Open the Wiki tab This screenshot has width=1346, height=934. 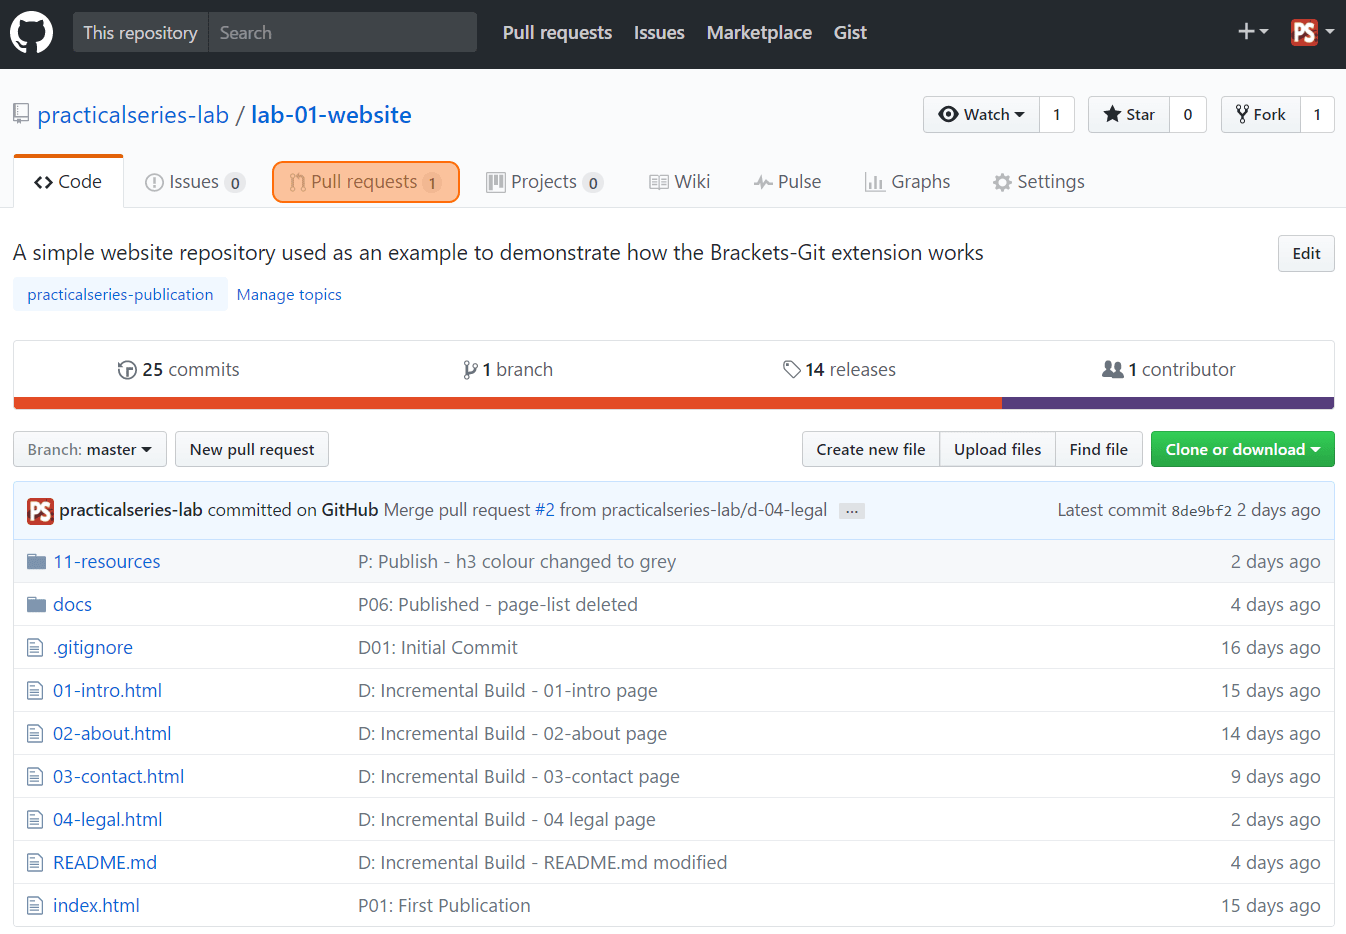680,182
